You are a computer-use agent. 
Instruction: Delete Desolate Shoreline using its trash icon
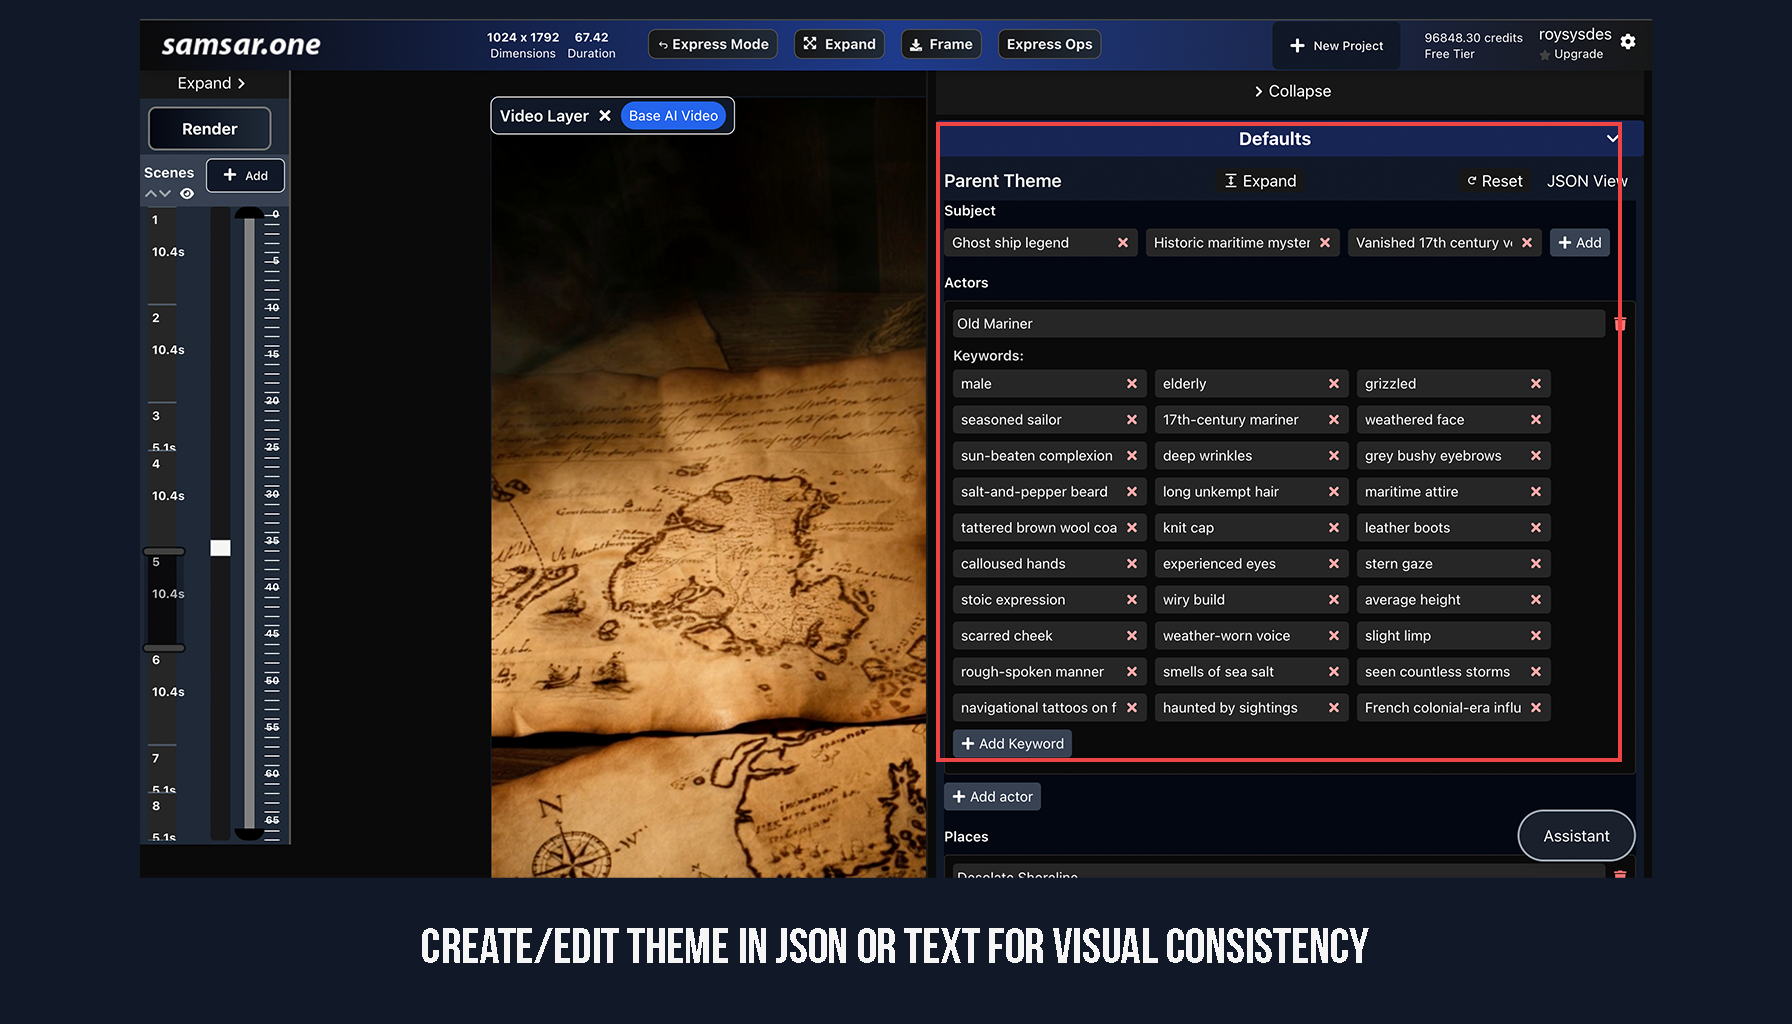coord(1620,875)
